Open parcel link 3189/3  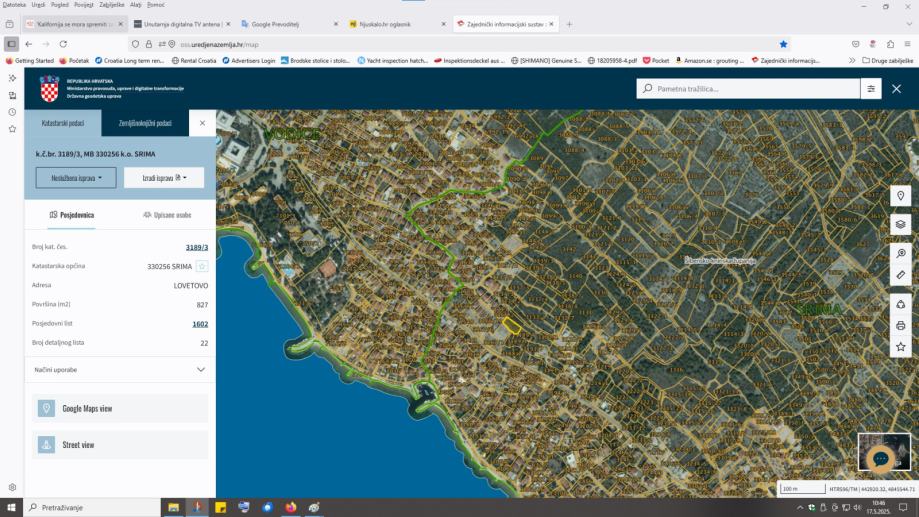coord(196,247)
